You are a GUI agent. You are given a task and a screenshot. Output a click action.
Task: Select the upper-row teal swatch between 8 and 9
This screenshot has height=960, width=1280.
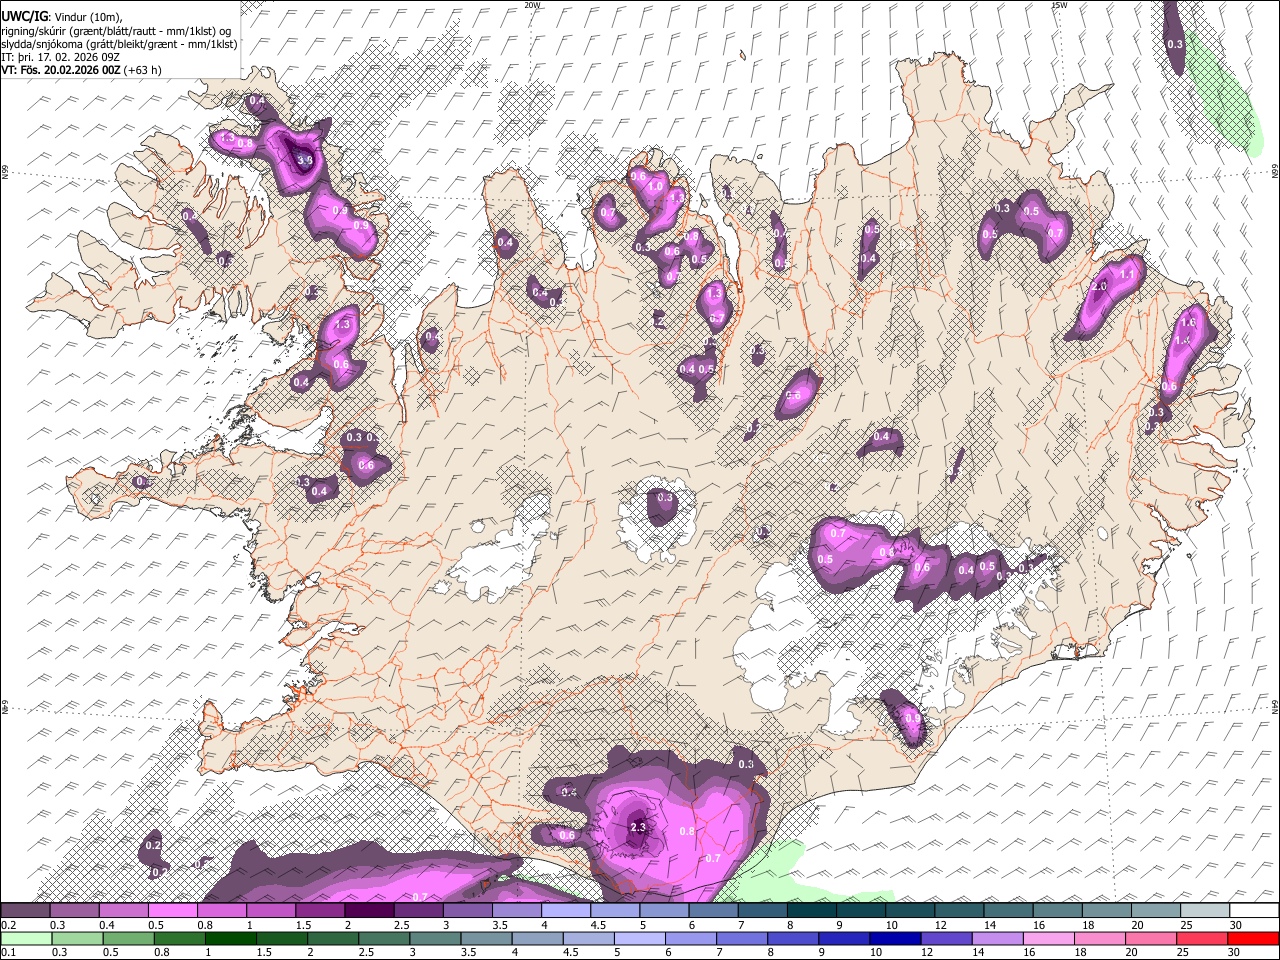[813, 911]
